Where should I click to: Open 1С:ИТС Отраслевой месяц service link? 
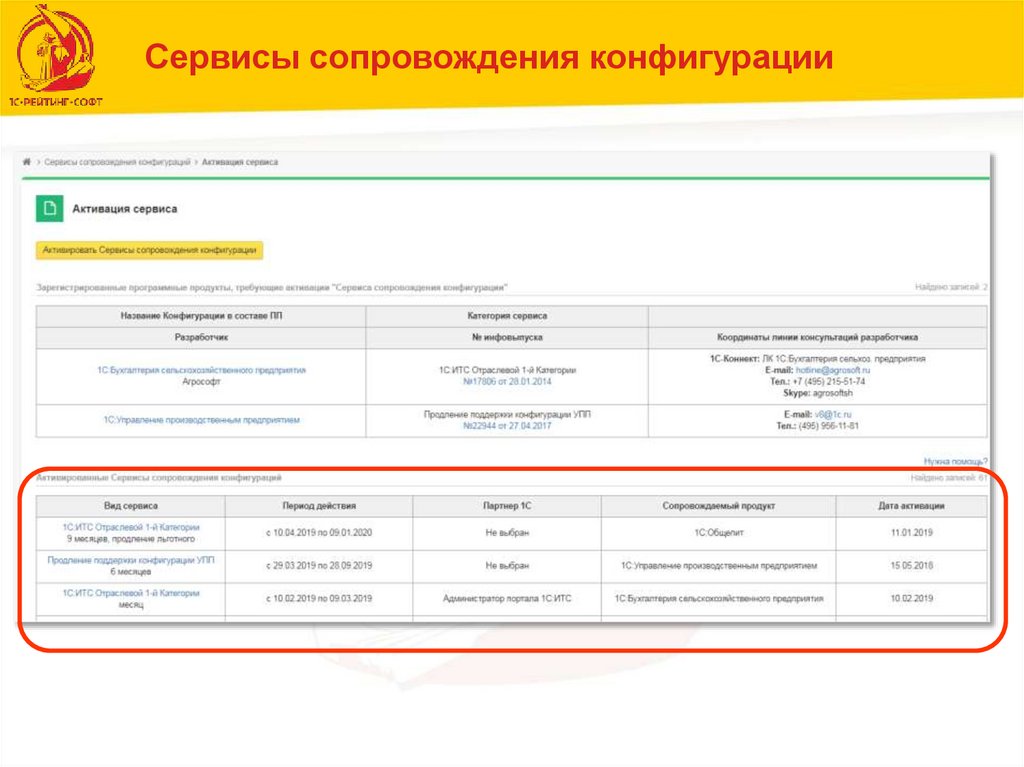[131, 593]
